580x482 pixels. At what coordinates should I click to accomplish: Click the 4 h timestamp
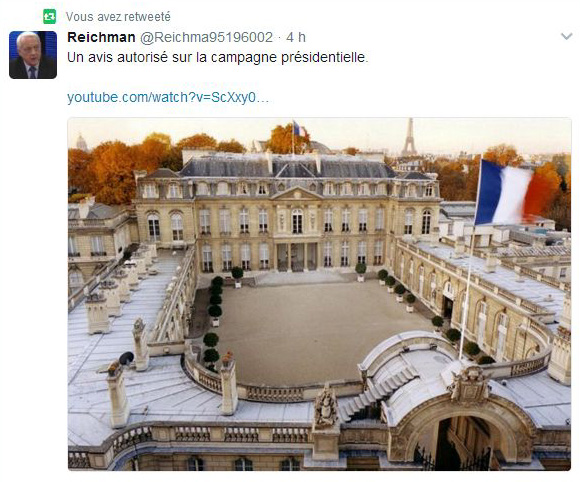point(296,37)
